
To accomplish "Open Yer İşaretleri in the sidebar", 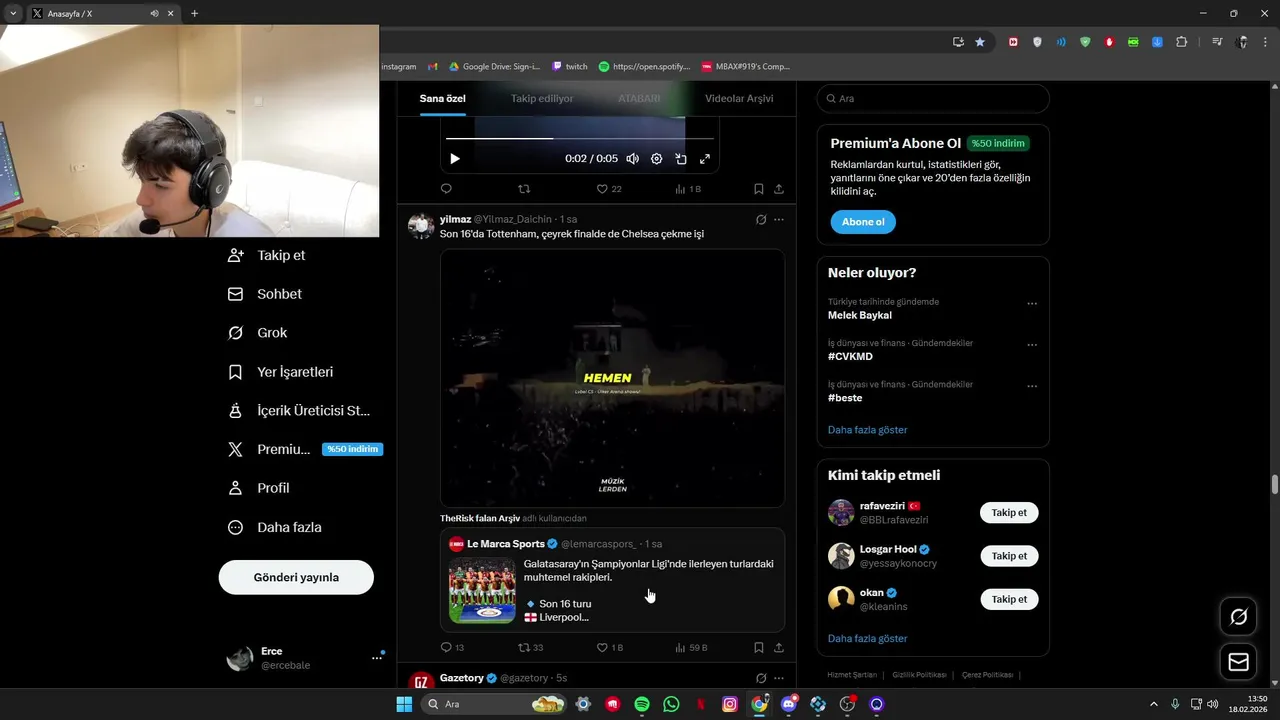I will 281,372.
